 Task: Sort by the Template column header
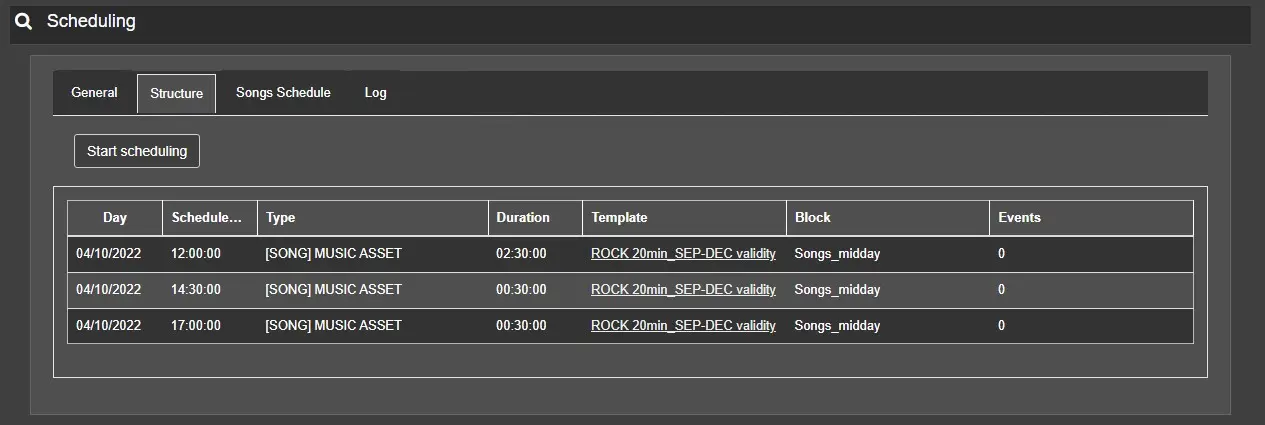(619, 218)
